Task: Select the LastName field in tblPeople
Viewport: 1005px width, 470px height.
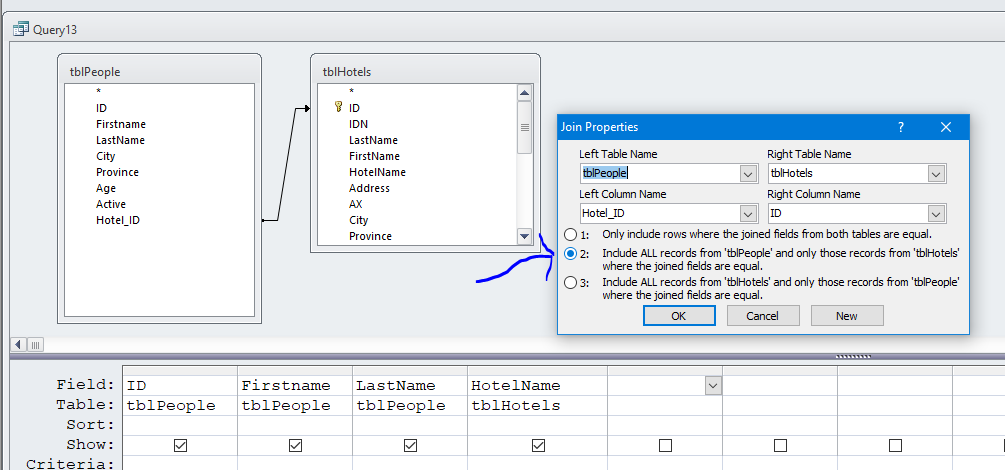Action: (120, 140)
